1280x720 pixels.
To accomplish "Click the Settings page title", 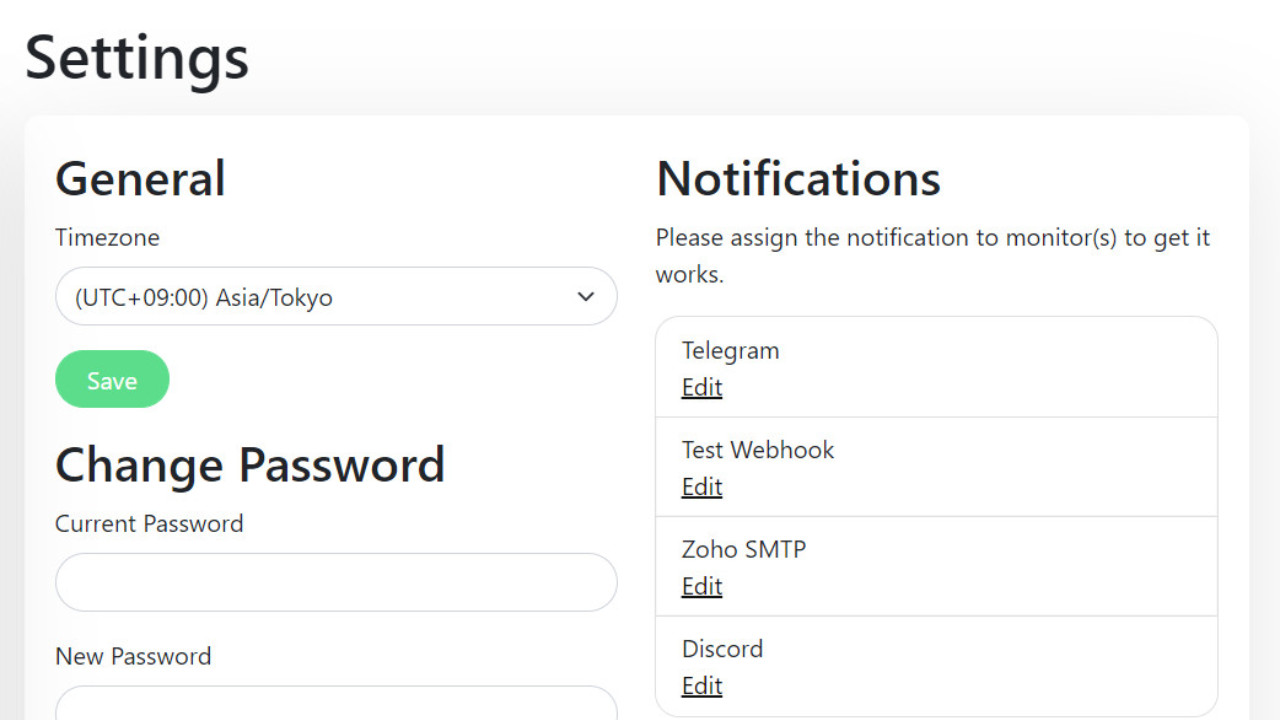I will [137, 58].
